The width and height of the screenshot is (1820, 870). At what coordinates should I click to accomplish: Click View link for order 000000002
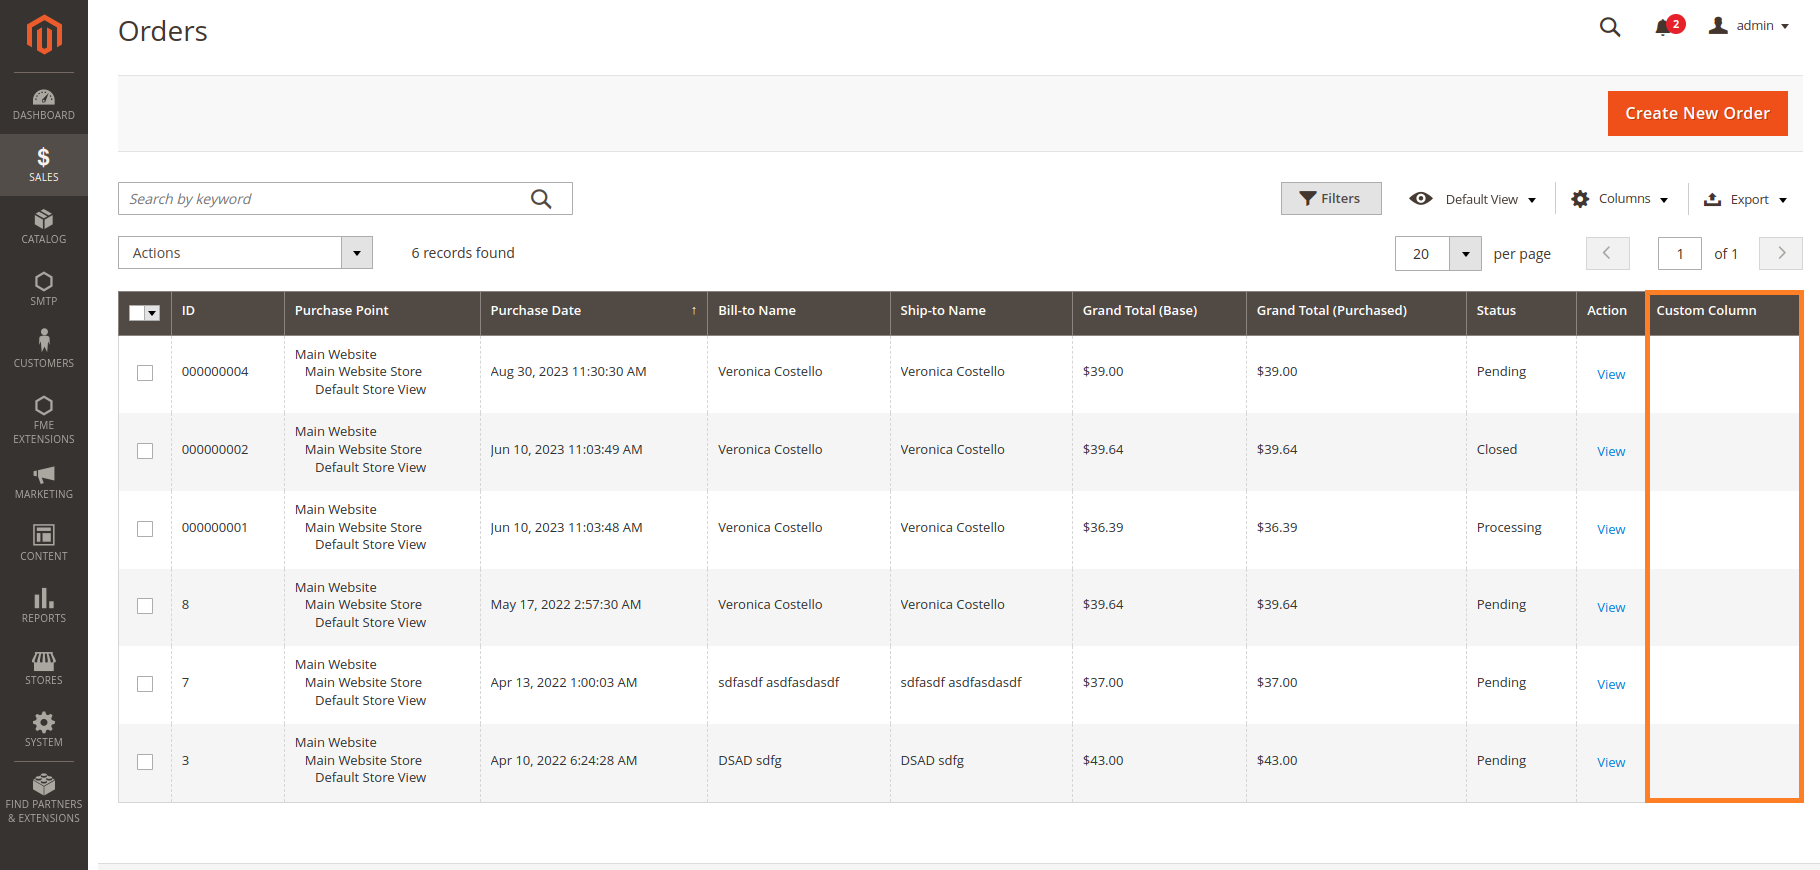[x=1610, y=452]
